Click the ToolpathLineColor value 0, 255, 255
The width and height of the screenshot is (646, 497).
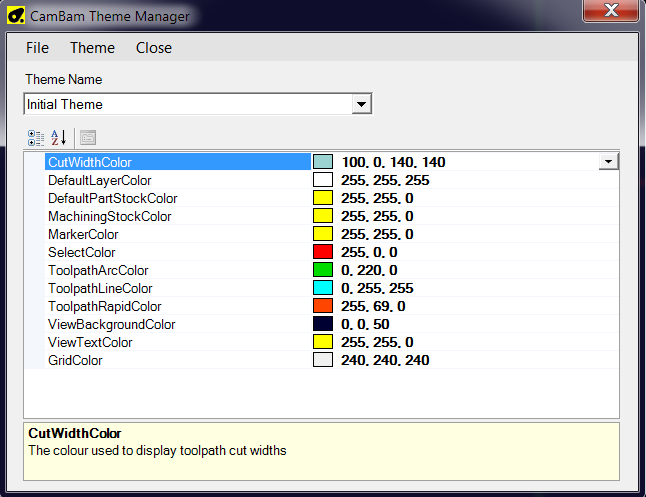click(x=377, y=288)
